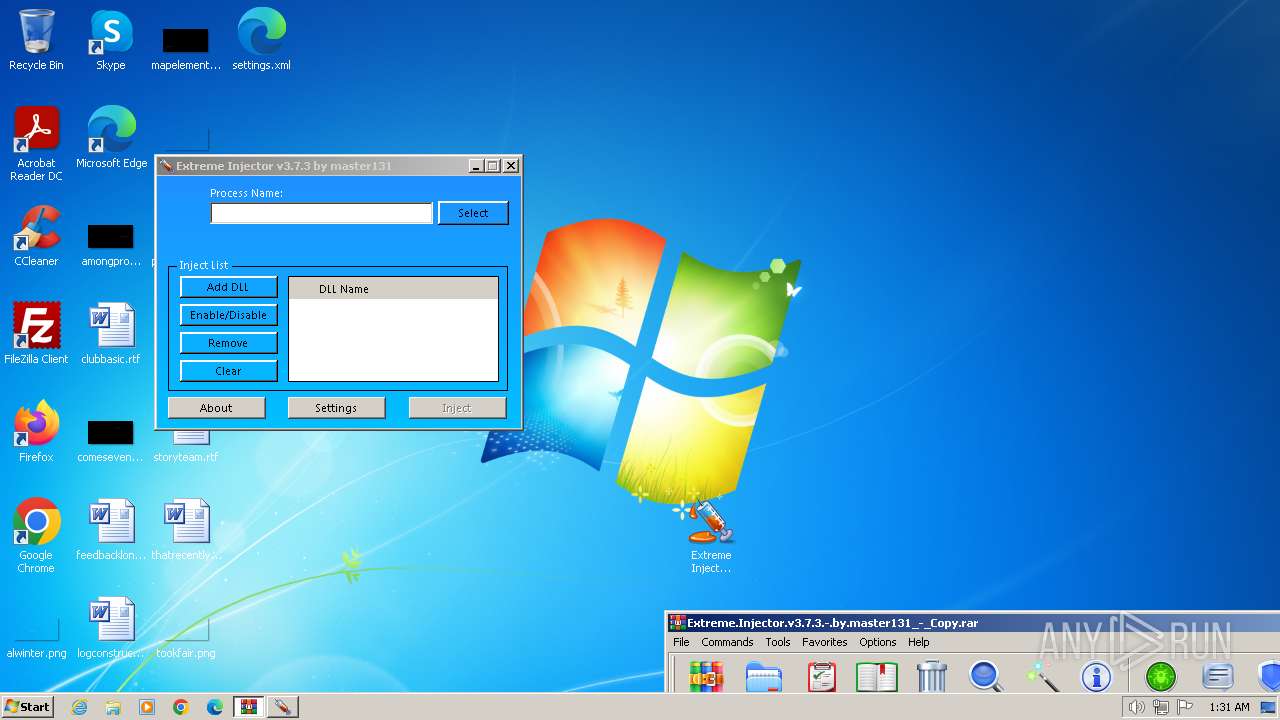Viewport: 1280px width, 720px height.
Task: Minimize the Extreme Injector window
Action: coord(476,166)
